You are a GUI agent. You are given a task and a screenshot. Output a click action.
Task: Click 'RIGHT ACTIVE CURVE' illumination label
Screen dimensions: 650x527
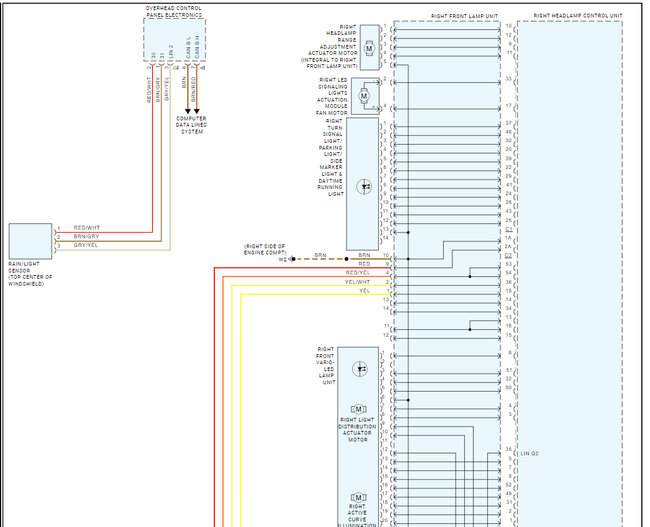[x=357, y=513]
